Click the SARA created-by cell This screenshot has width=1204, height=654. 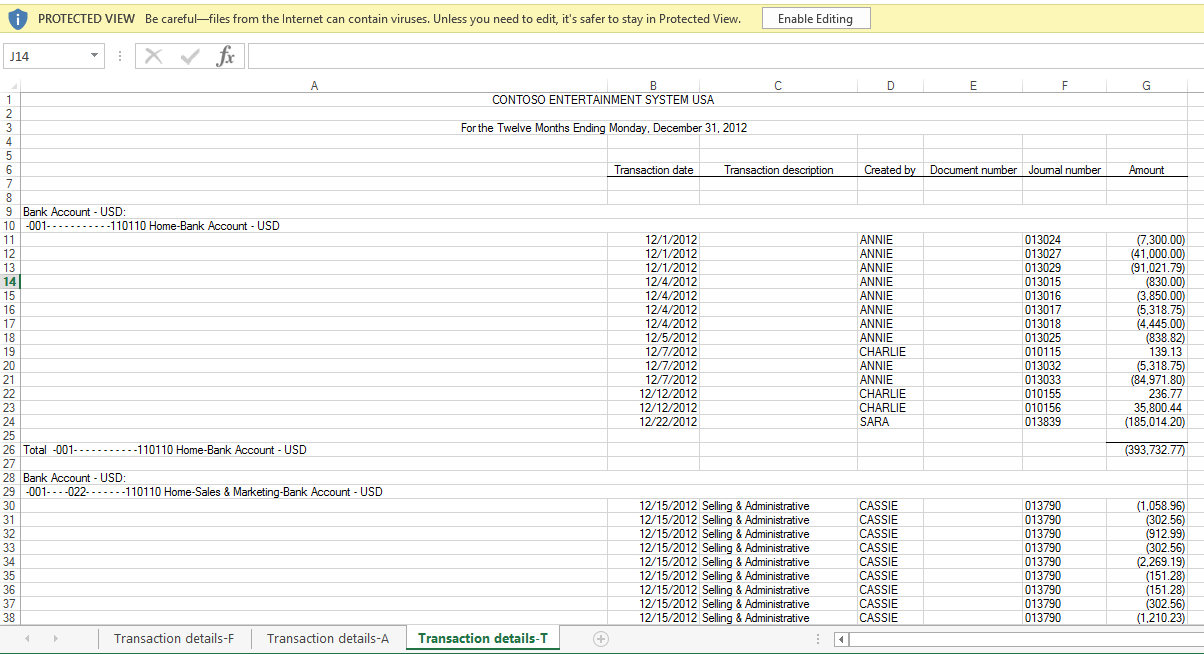(x=875, y=422)
